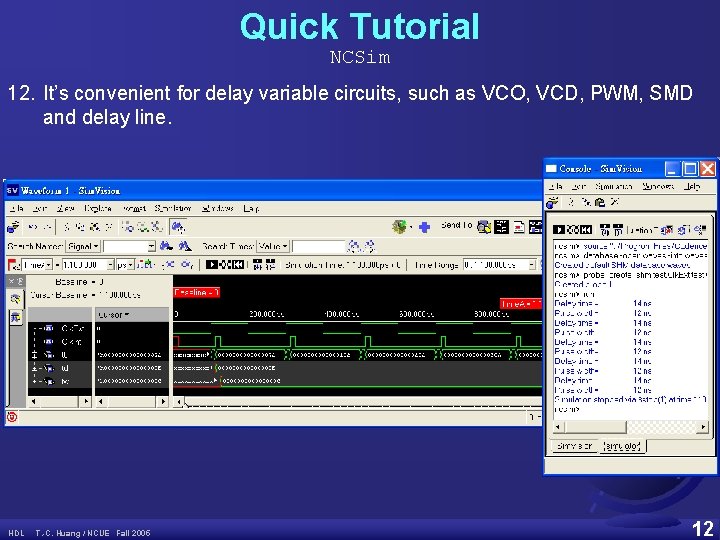Click the red Baseline marker flag

[197, 292]
